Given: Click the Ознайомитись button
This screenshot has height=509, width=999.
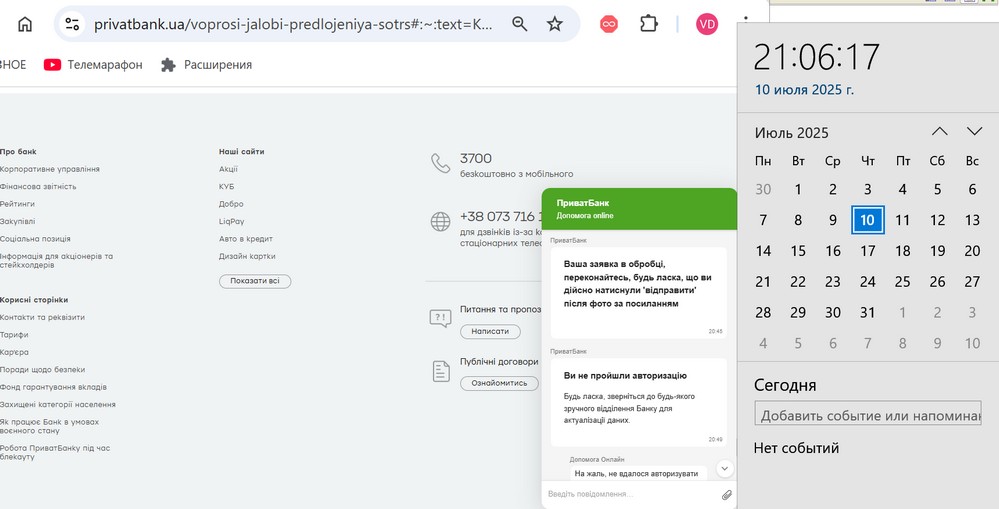Looking at the screenshot, I should (499, 383).
